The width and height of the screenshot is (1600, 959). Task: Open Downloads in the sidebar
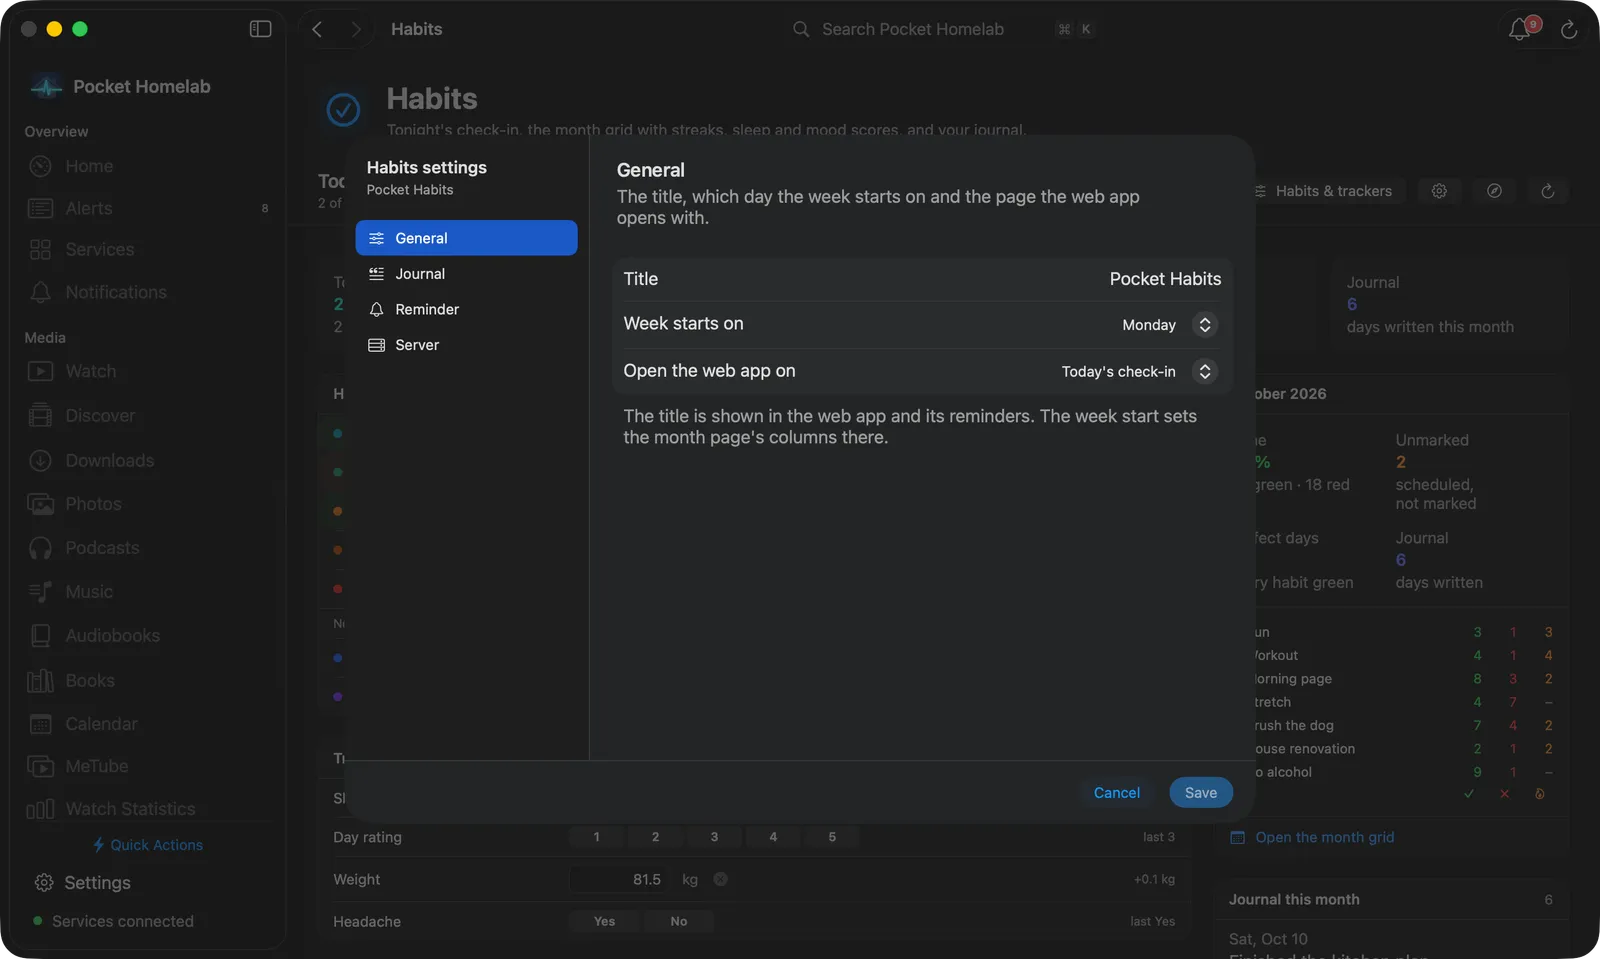[148, 460]
